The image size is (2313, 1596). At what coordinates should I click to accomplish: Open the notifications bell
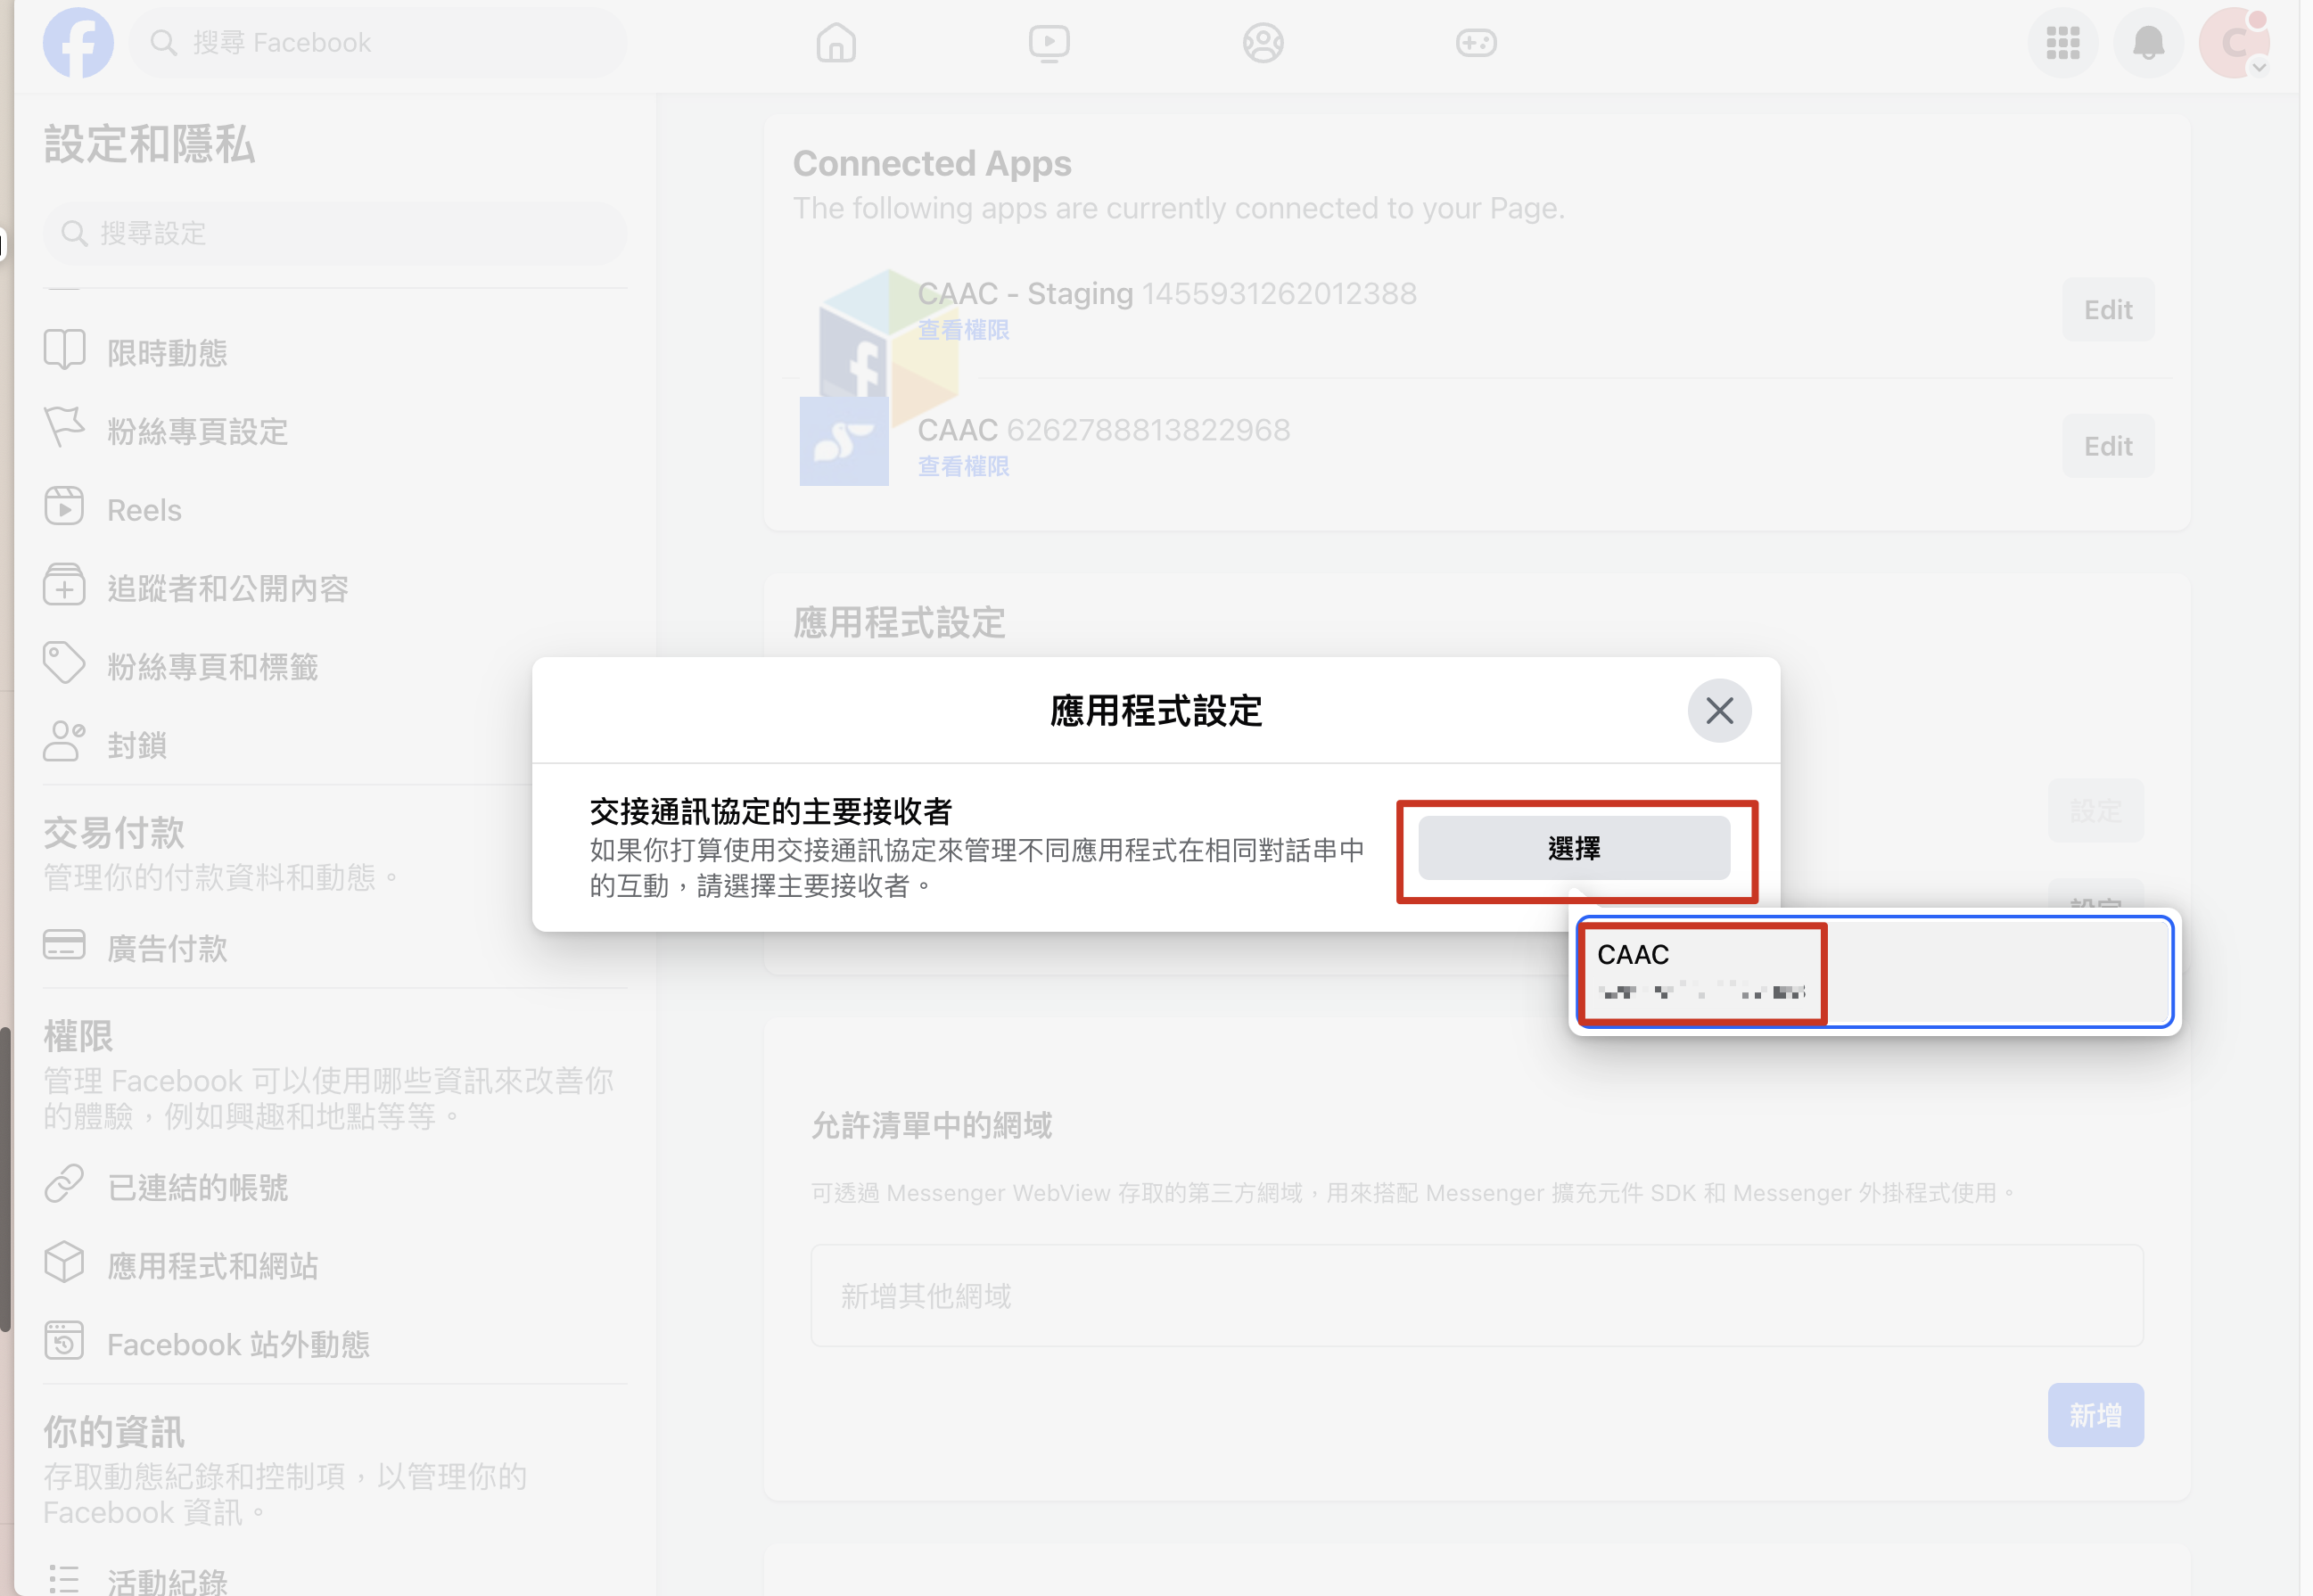pyautogui.click(x=2148, y=43)
